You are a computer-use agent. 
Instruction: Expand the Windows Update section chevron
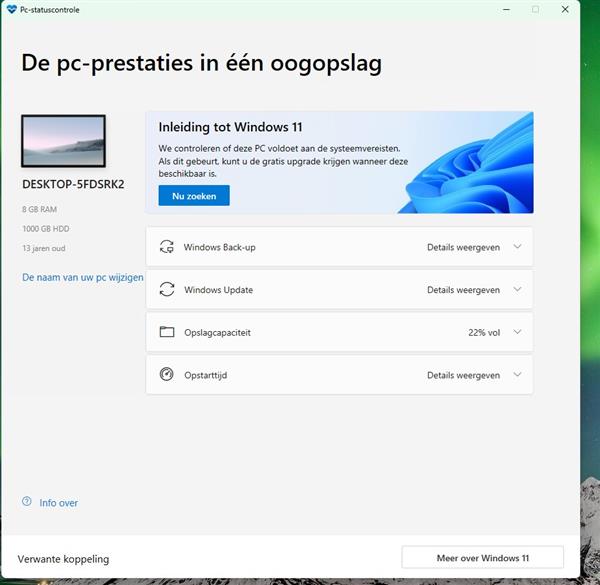[517, 290]
